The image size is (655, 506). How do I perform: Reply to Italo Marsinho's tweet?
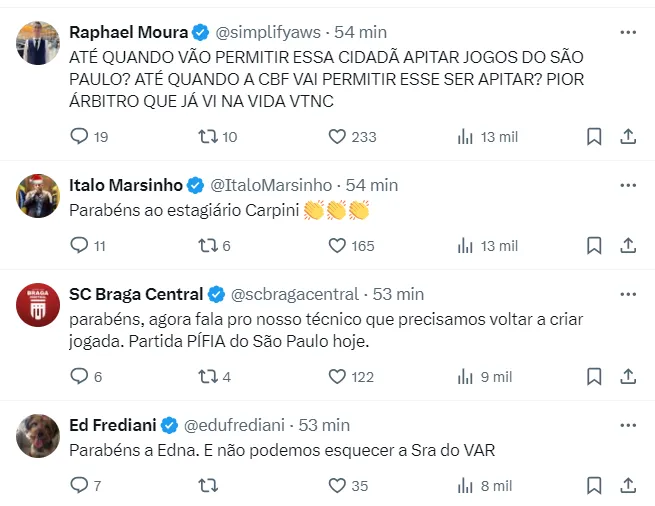(81, 245)
